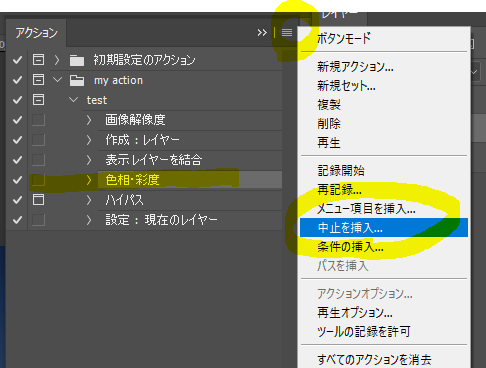Choose 複製 from the flyout menu
The height and width of the screenshot is (368, 486).
click(x=384, y=105)
